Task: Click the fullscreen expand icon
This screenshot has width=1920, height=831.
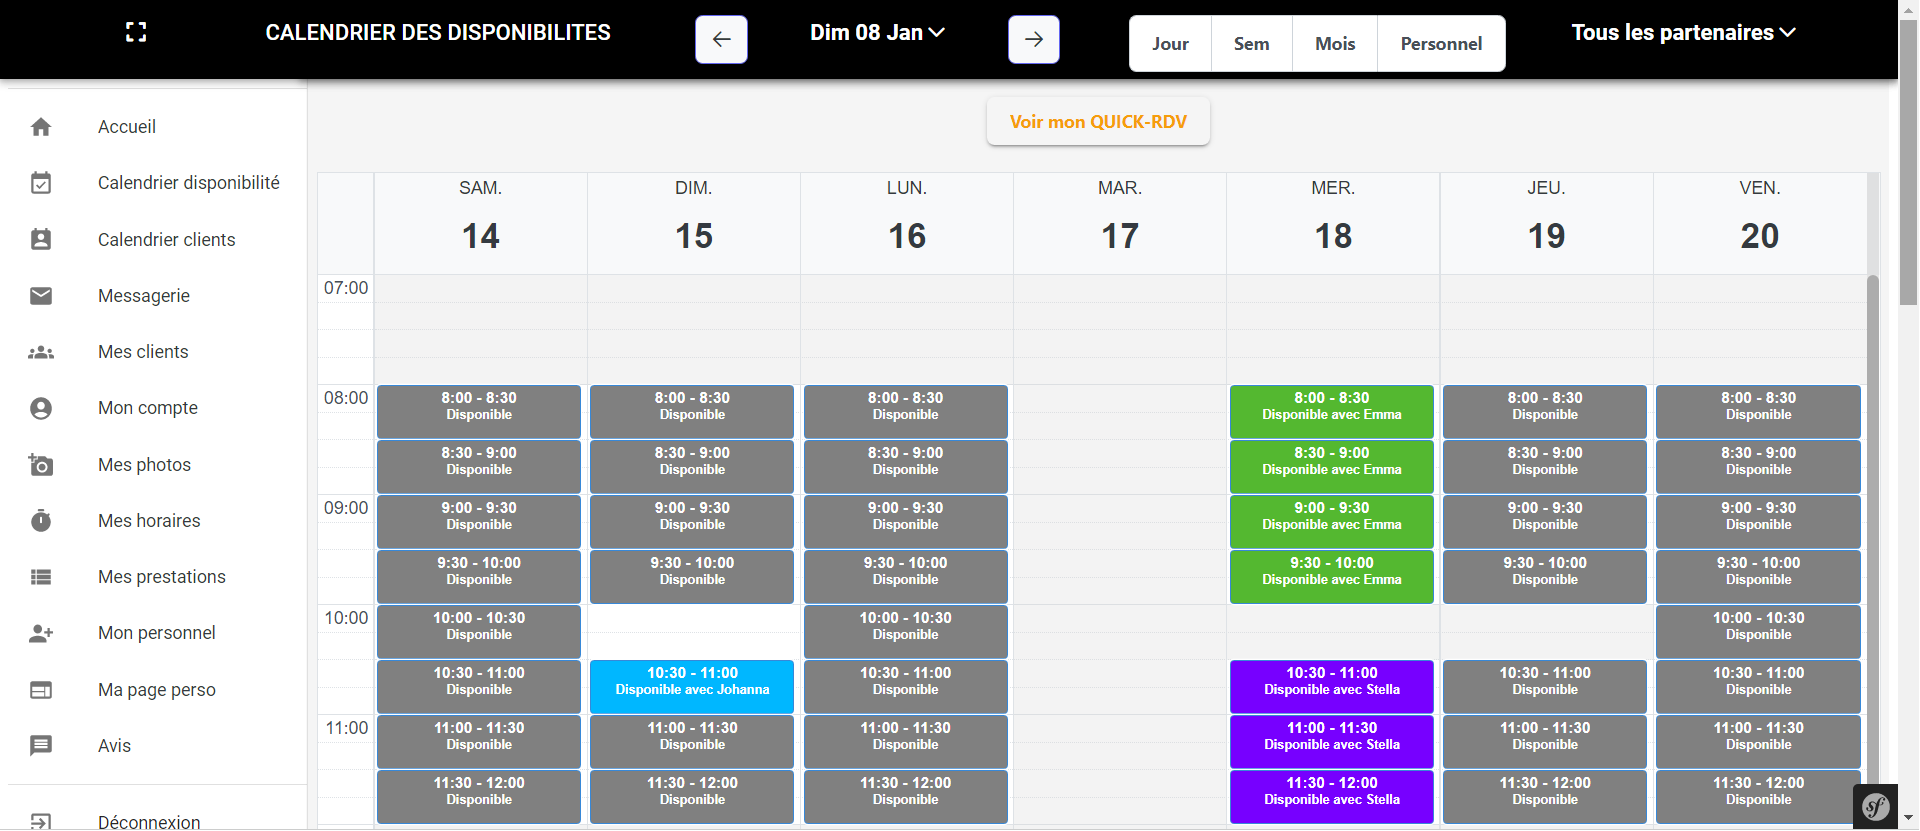Action: click(x=136, y=32)
